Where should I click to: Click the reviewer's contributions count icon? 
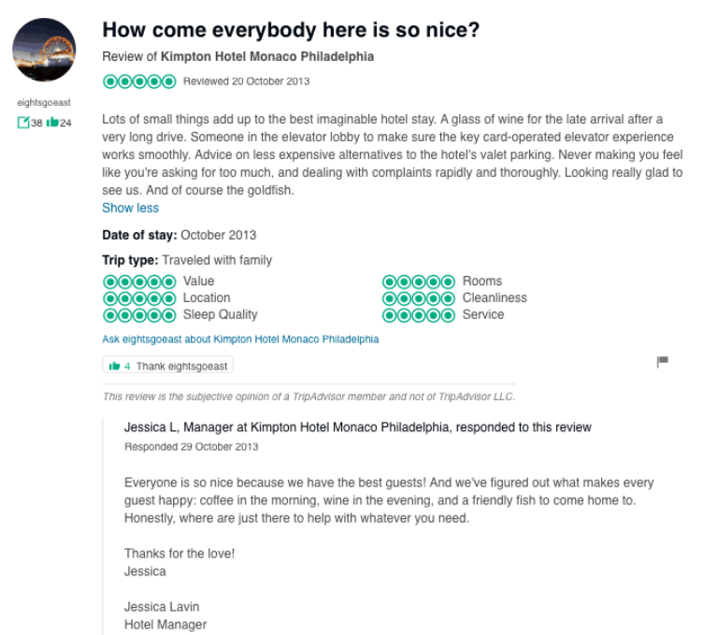click(22, 123)
